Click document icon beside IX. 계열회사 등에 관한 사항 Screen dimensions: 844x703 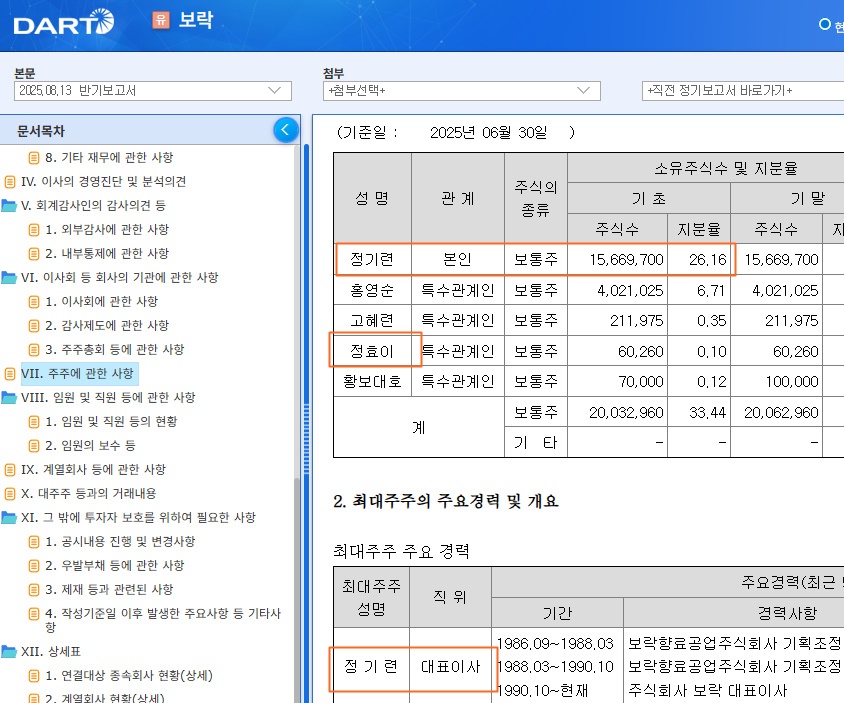(10, 470)
